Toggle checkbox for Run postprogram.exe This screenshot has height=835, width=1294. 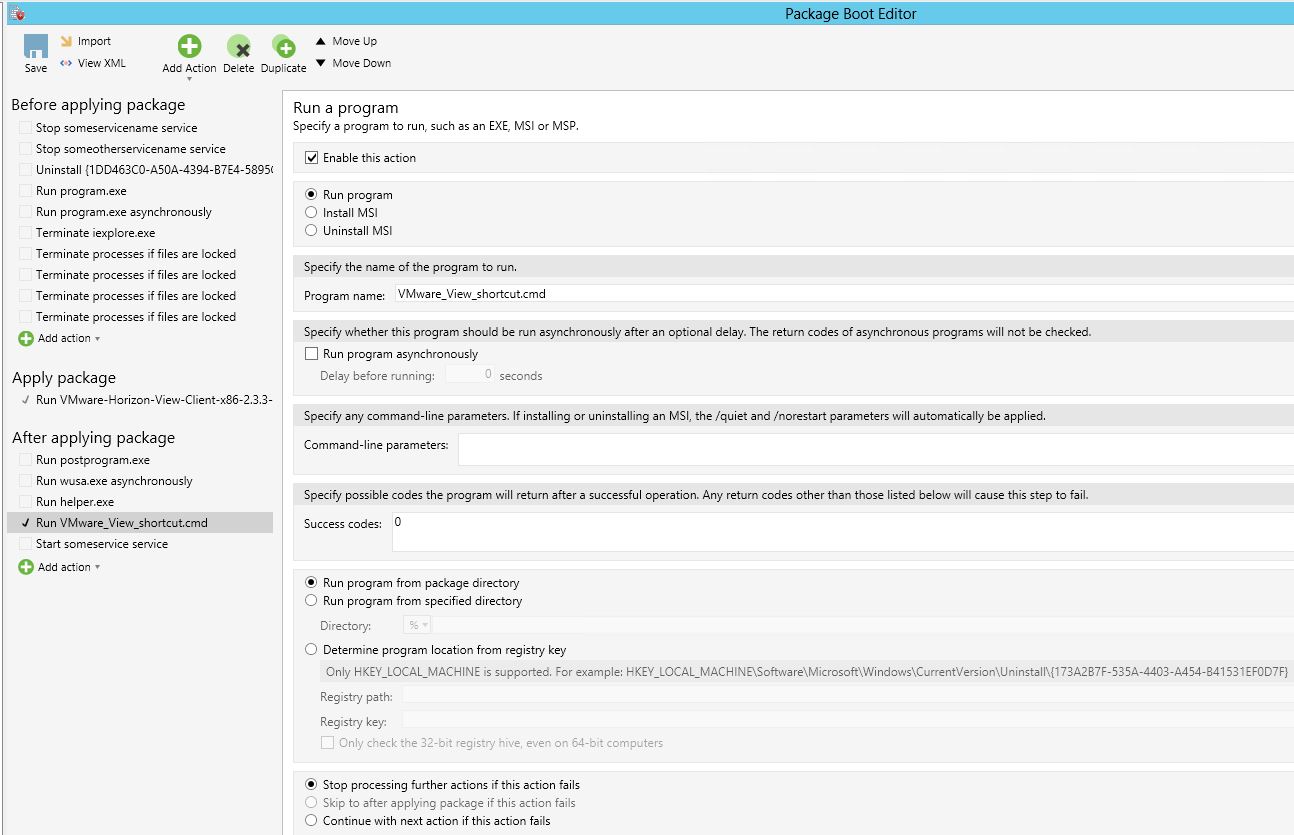point(25,460)
